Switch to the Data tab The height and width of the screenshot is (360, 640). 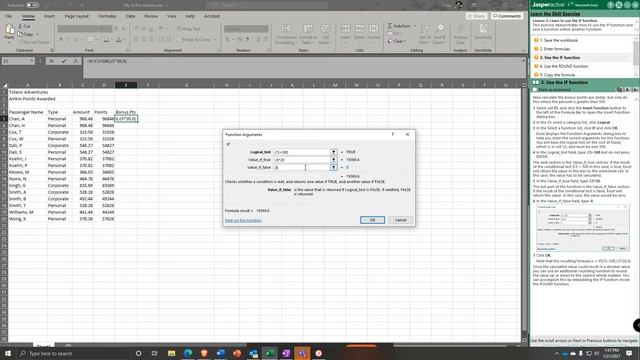(130, 16)
